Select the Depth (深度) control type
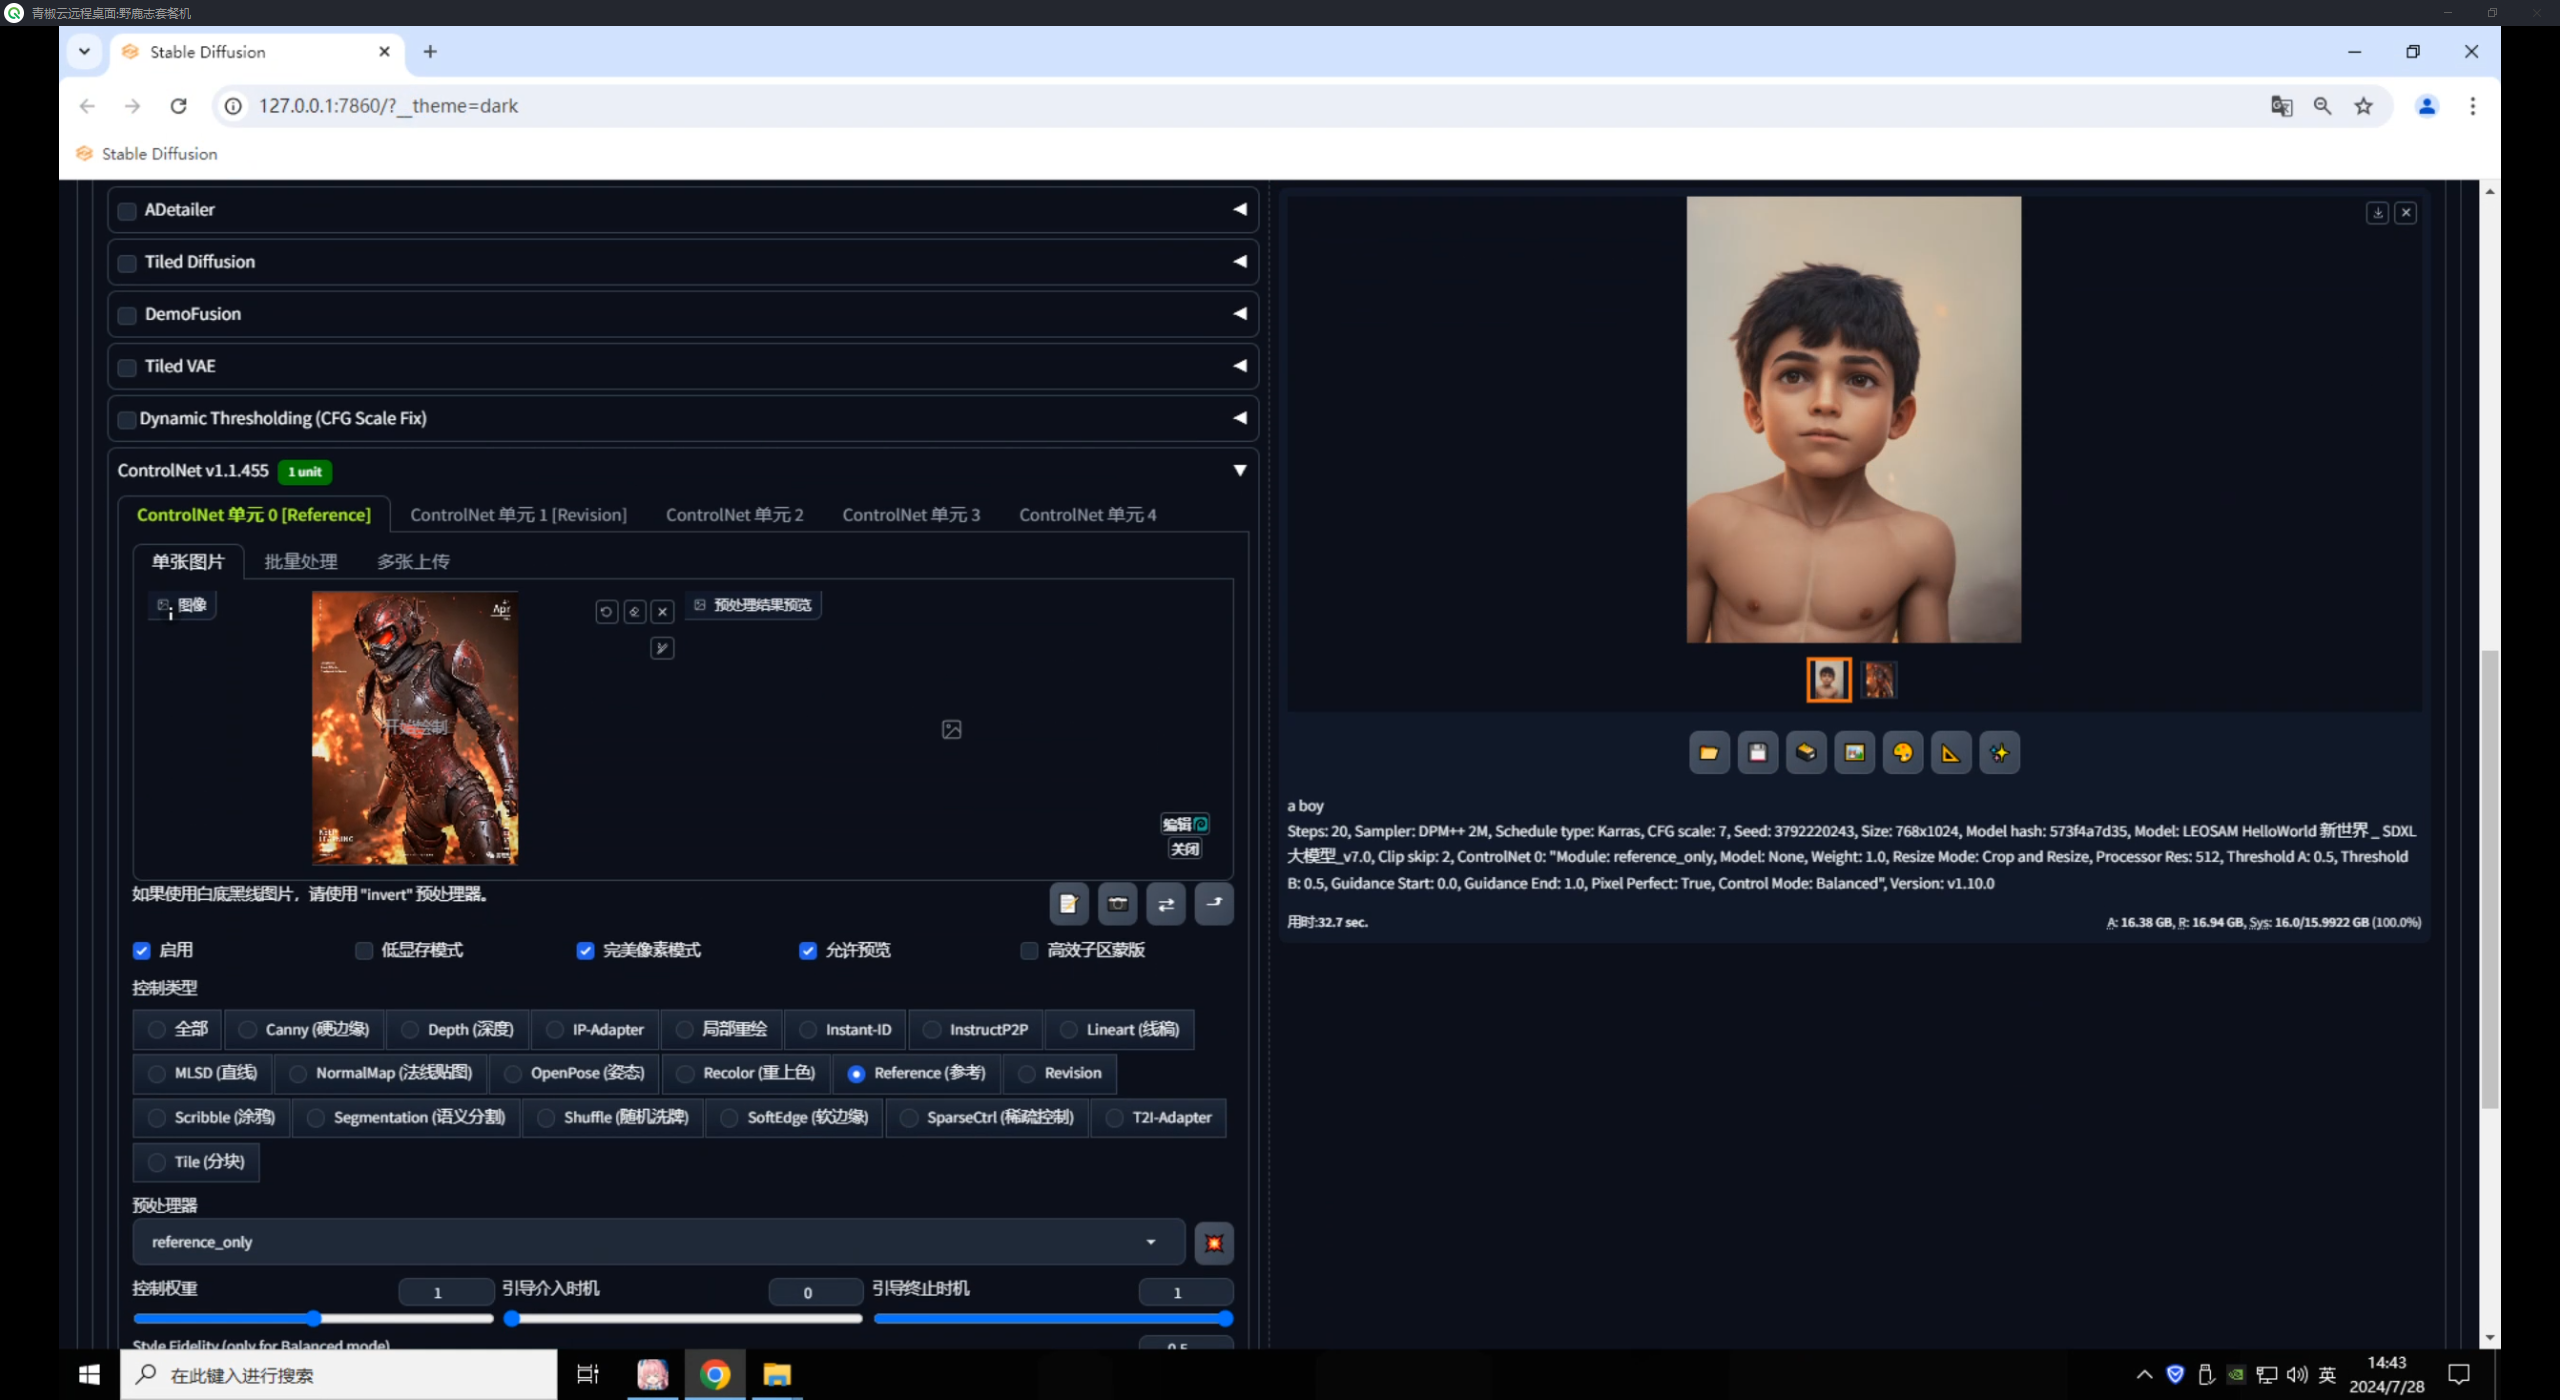The width and height of the screenshot is (2560, 1400). coord(458,1029)
